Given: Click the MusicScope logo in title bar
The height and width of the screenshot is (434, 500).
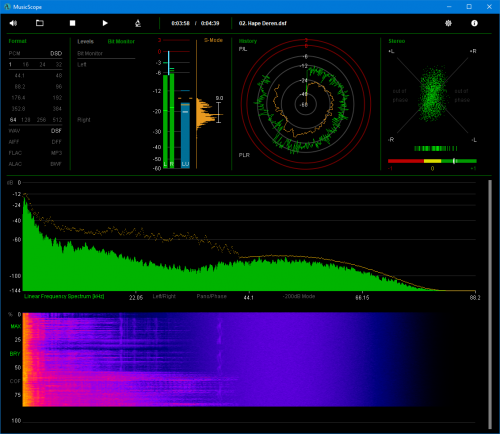Looking at the screenshot, I should point(7,7).
